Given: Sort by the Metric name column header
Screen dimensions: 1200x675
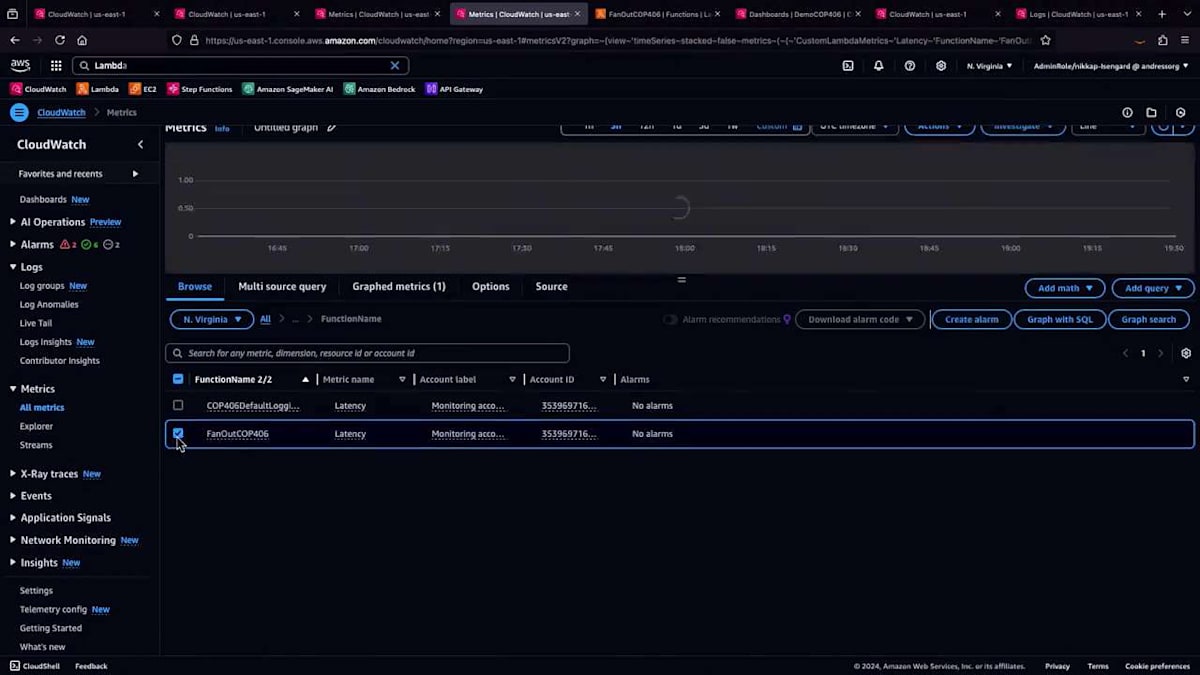Looking at the screenshot, I should pyautogui.click(x=349, y=379).
